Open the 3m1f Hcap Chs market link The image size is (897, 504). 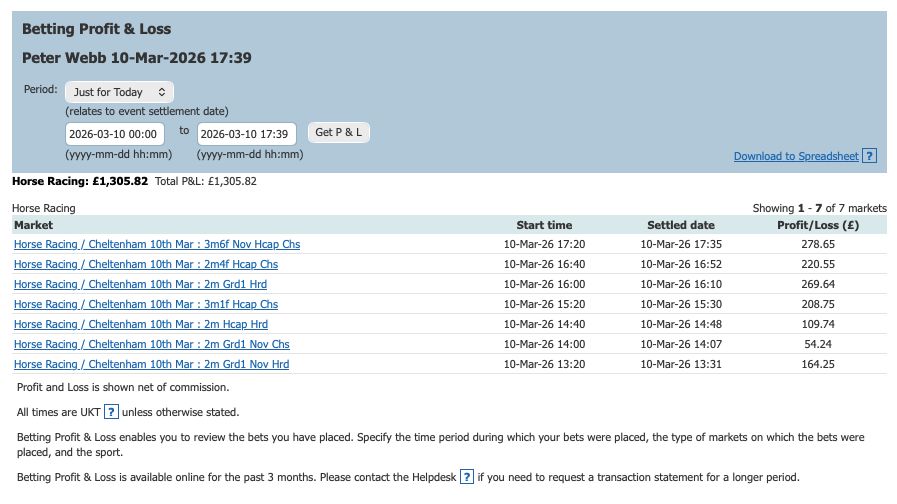[x=146, y=304]
